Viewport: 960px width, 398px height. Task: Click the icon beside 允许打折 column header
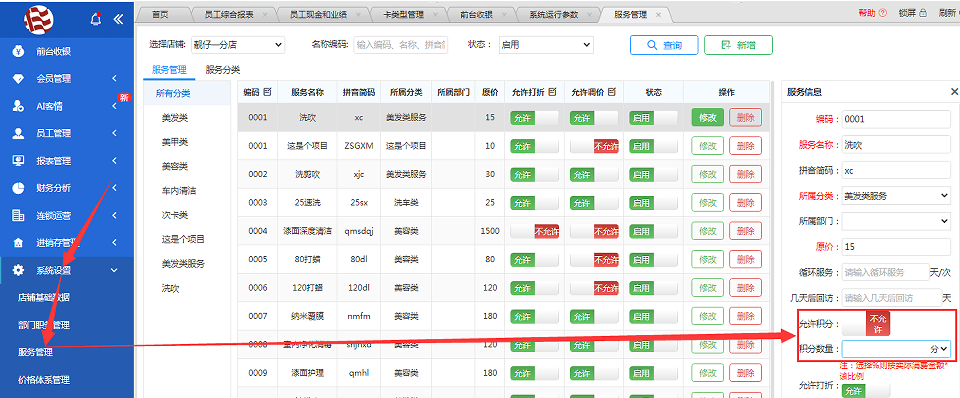click(552, 92)
